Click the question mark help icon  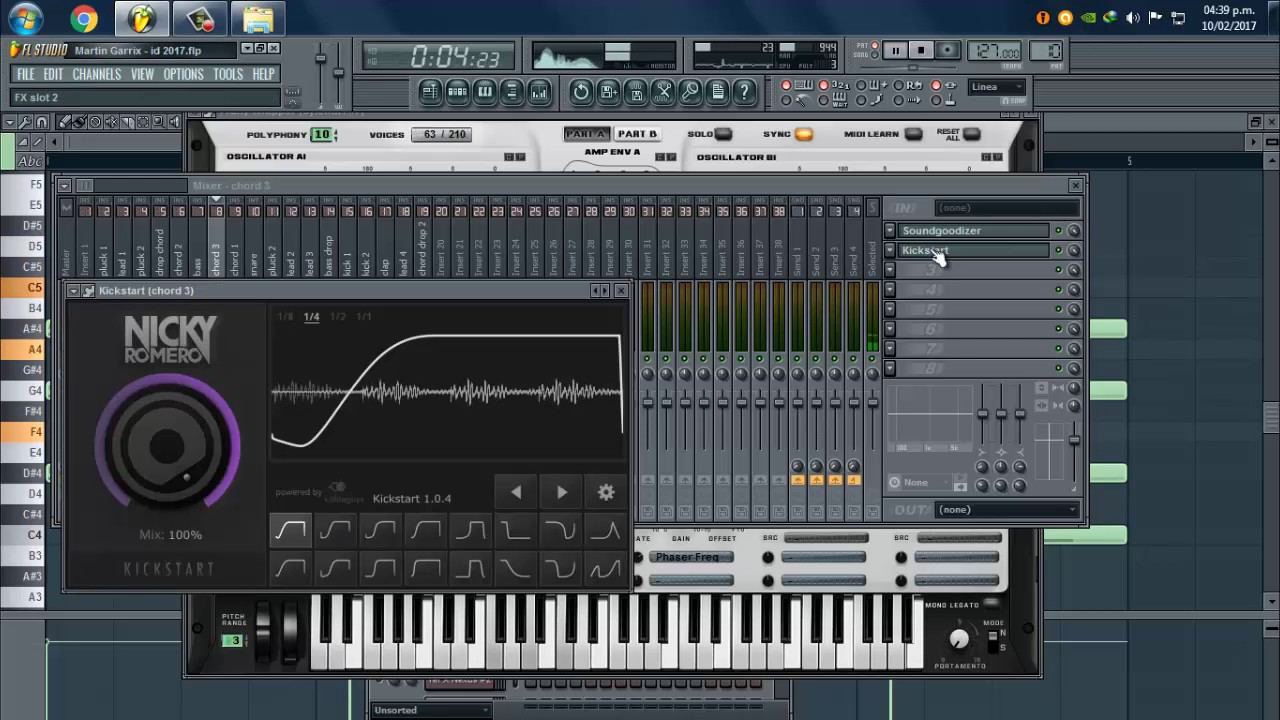point(744,92)
